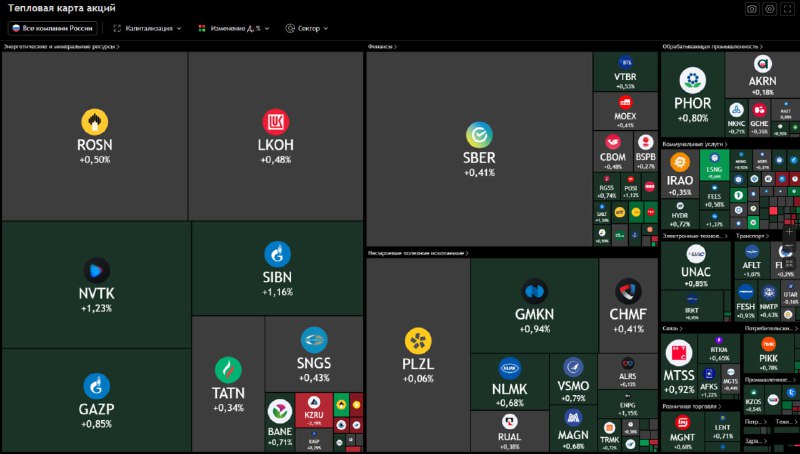The height and width of the screenshot is (454, 800).
Task: Open the VTBR stock tile
Action: [x=625, y=71]
